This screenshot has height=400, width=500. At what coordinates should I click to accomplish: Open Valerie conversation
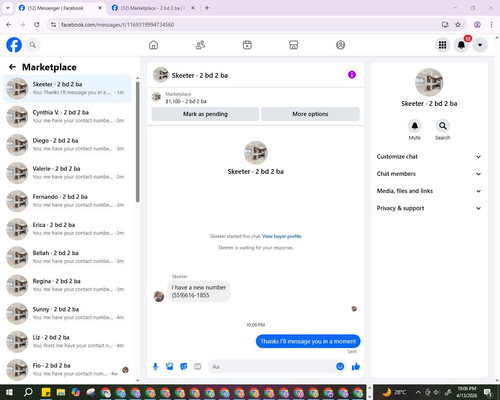68,173
